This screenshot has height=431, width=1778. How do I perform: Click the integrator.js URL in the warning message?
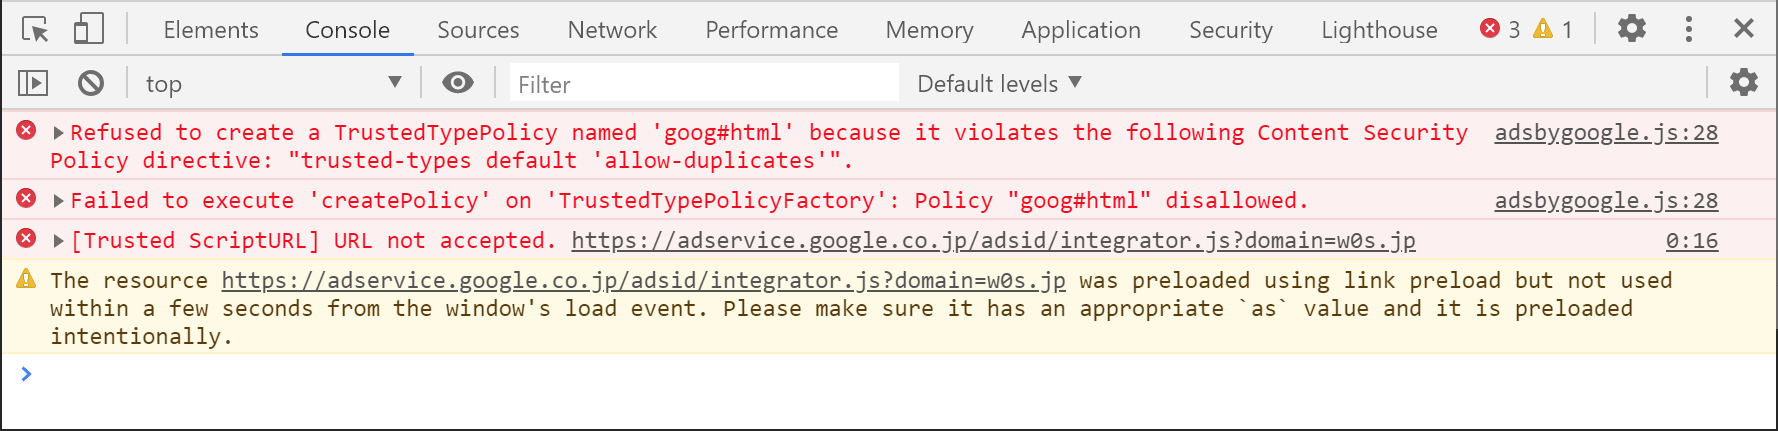pos(643,281)
